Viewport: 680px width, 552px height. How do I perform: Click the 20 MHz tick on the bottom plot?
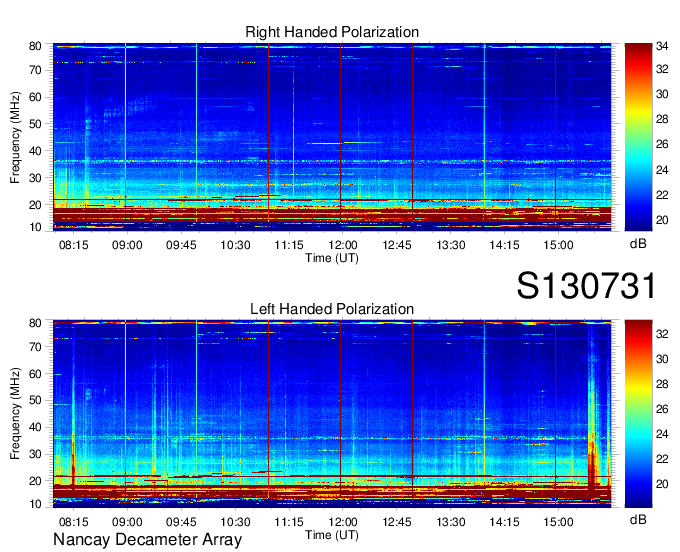(35, 481)
